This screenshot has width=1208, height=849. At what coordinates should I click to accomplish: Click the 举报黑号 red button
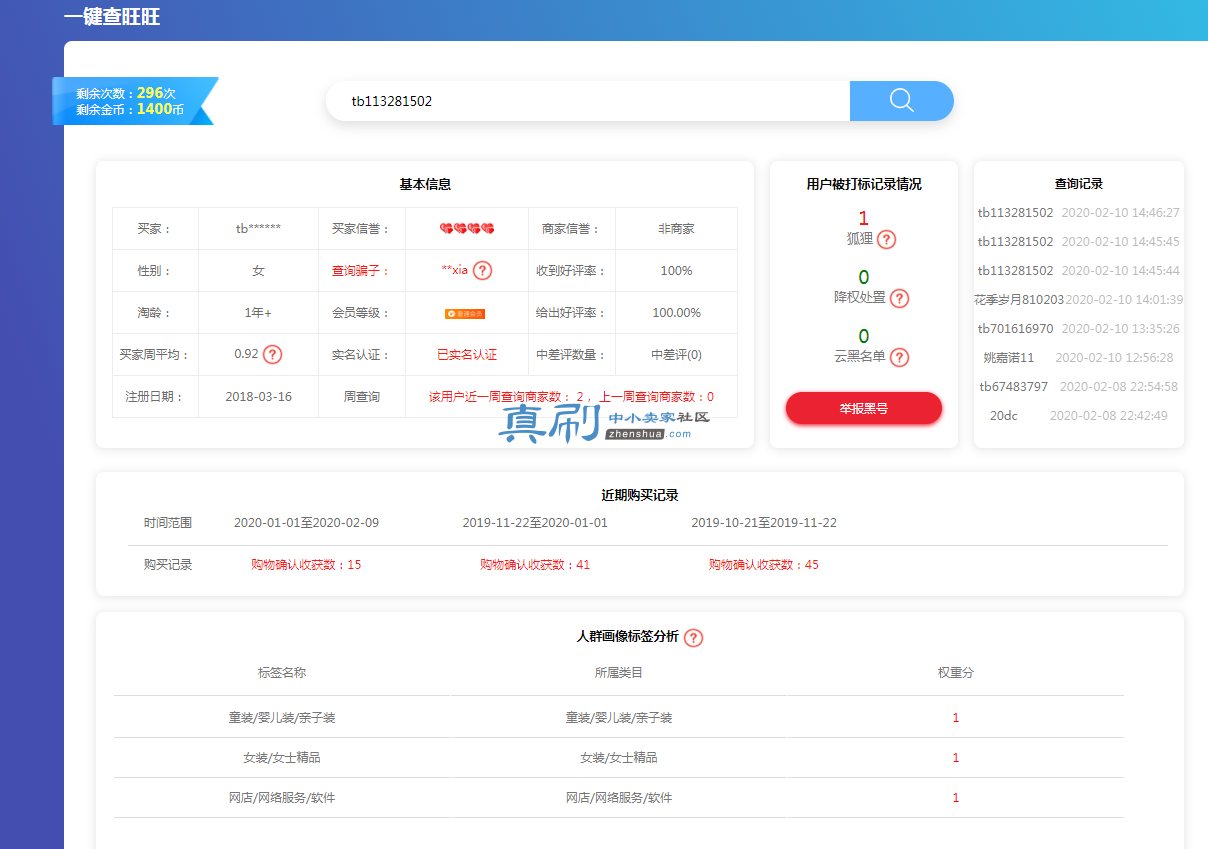click(864, 408)
